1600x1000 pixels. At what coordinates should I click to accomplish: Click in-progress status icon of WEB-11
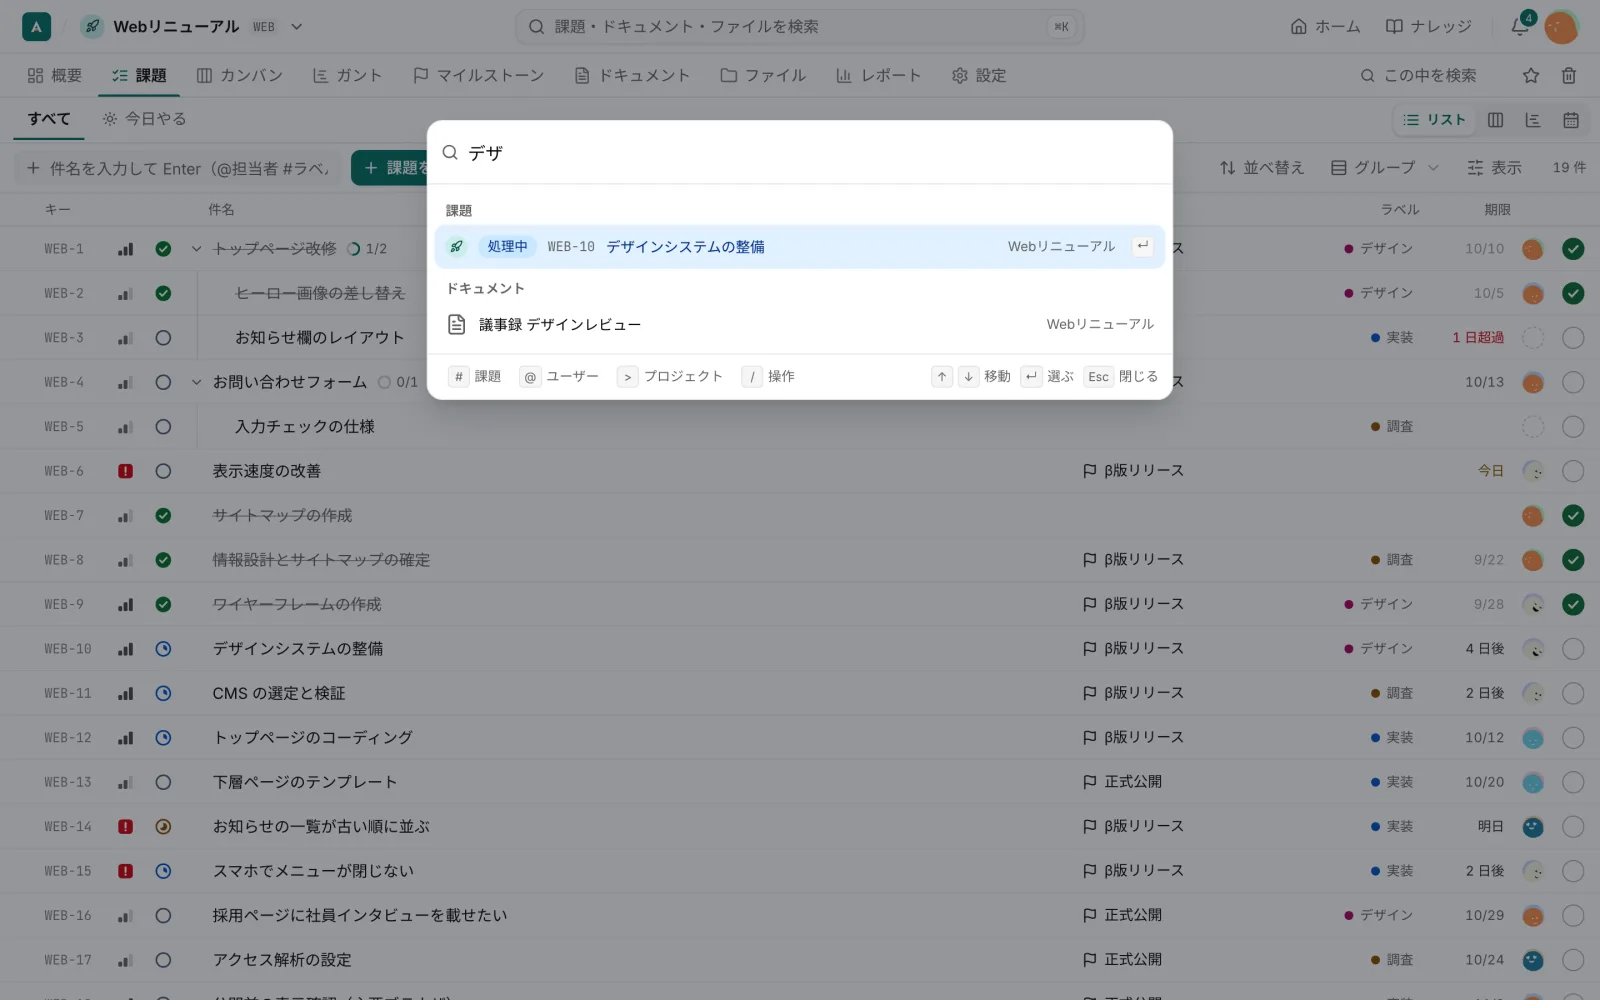point(163,693)
